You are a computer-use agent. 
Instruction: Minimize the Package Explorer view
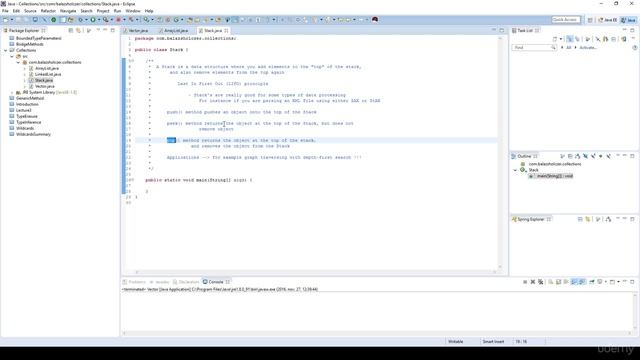coord(105,30)
